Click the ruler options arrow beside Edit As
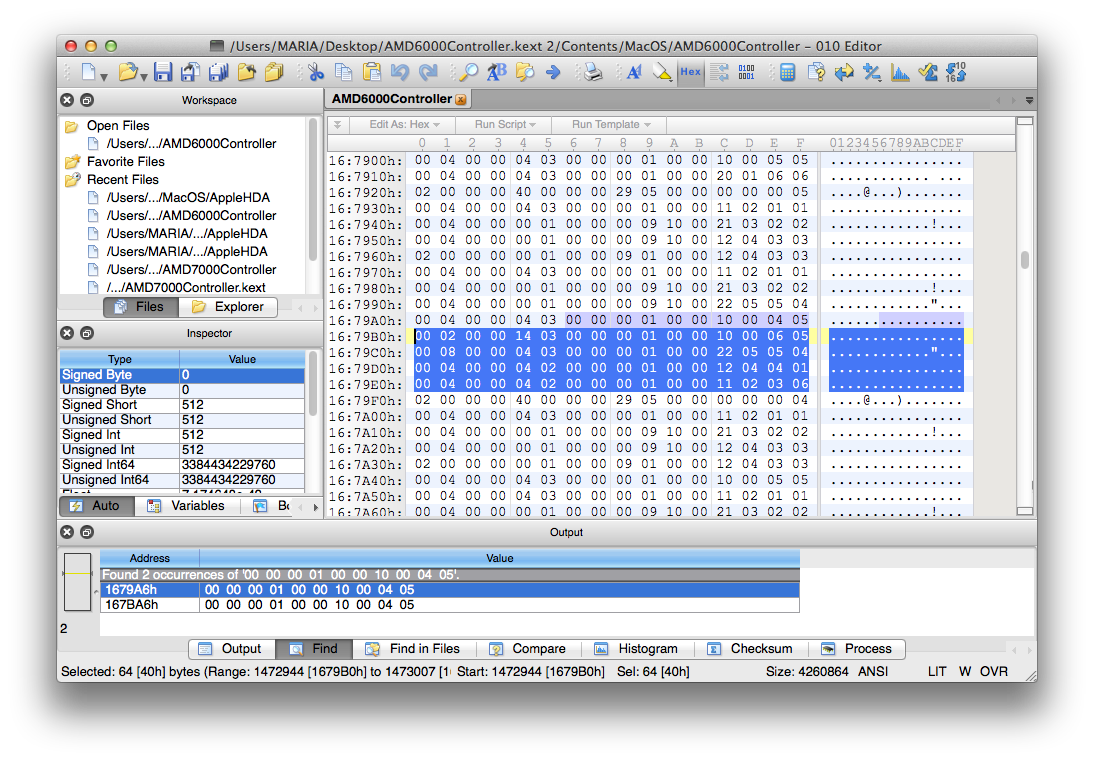Screen dimensions: 1094x761 [337, 124]
